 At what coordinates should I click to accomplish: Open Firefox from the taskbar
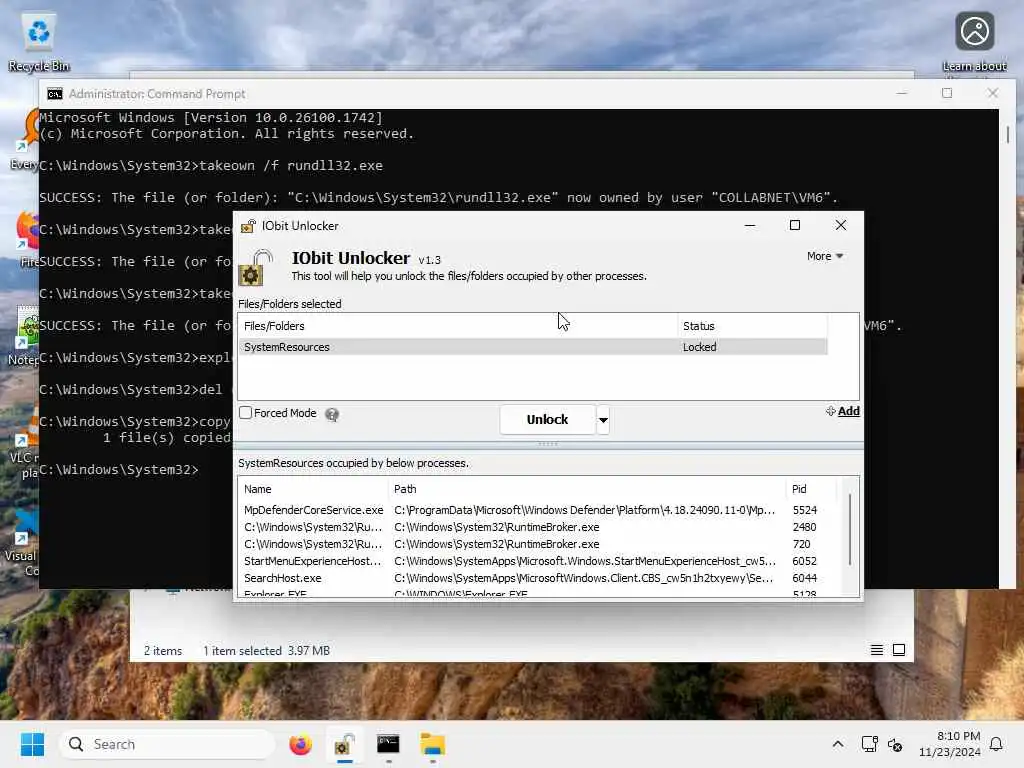(x=300, y=744)
